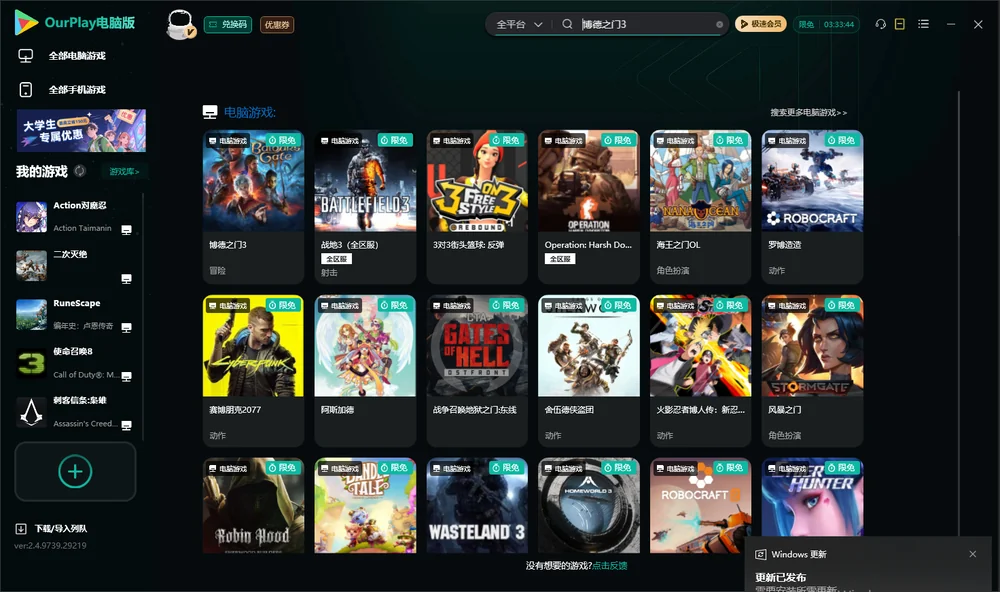The height and width of the screenshot is (592, 1000).
Task: Open RuneScape in my games list
Action: (75, 314)
